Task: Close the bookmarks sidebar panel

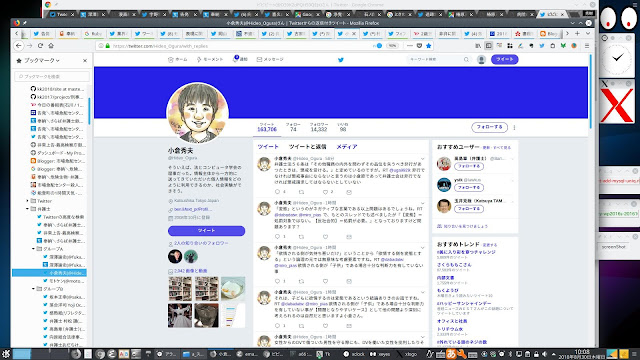Action: [x=85, y=60]
